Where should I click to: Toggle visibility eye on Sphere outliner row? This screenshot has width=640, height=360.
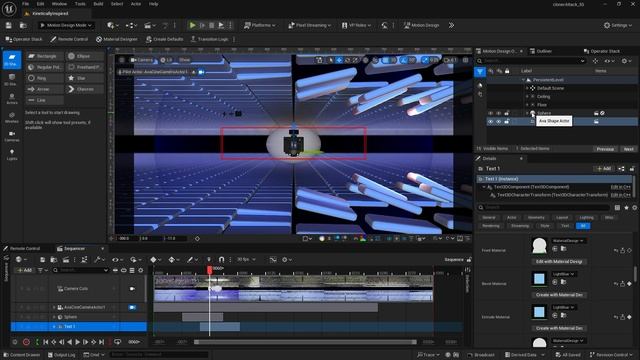coord(491,113)
